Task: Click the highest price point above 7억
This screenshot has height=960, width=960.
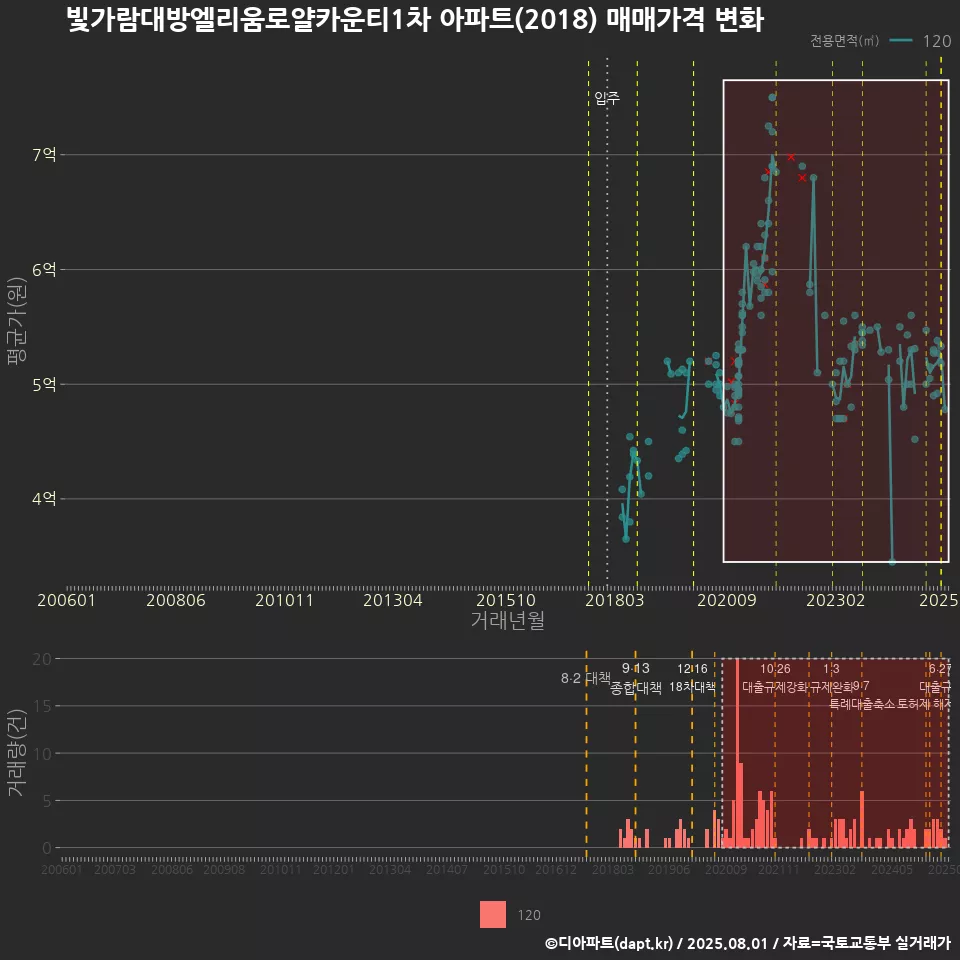Action: 773,97
